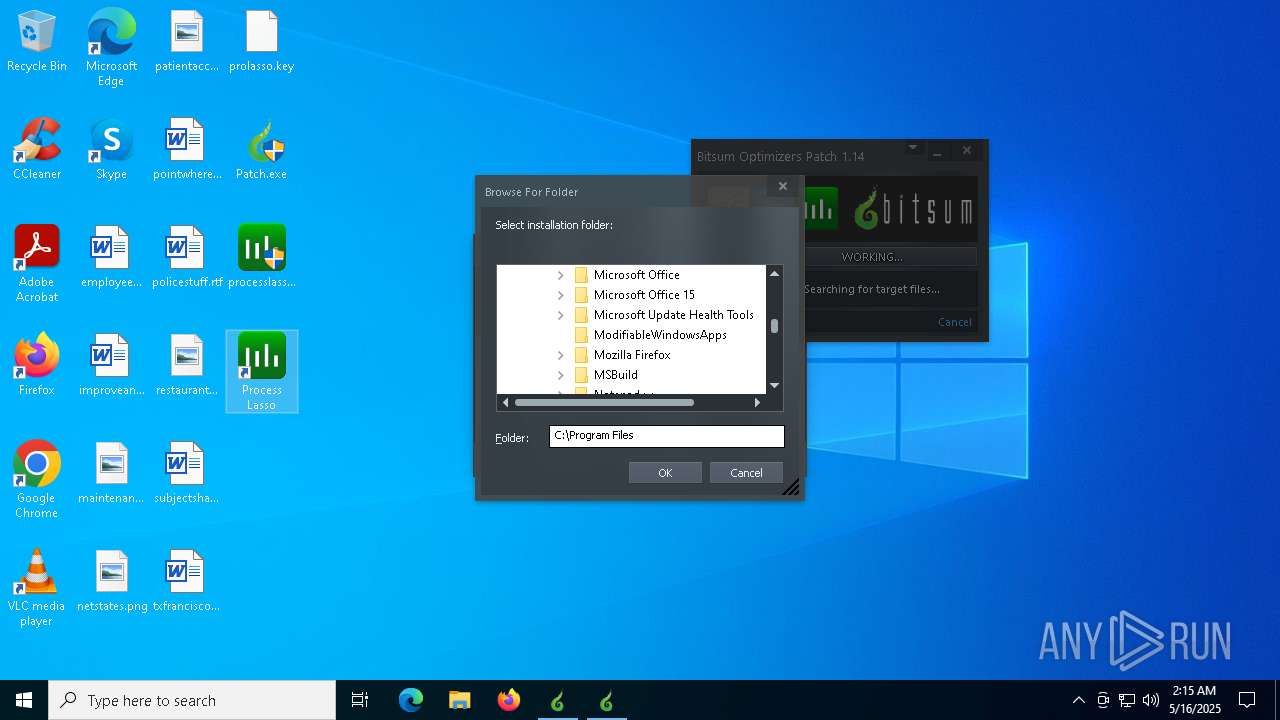Cancel the Bitsum patch search
1280x720 pixels.
click(x=954, y=322)
